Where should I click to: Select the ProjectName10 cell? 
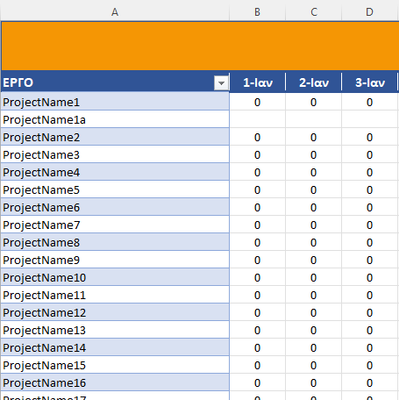[x=115, y=277]
